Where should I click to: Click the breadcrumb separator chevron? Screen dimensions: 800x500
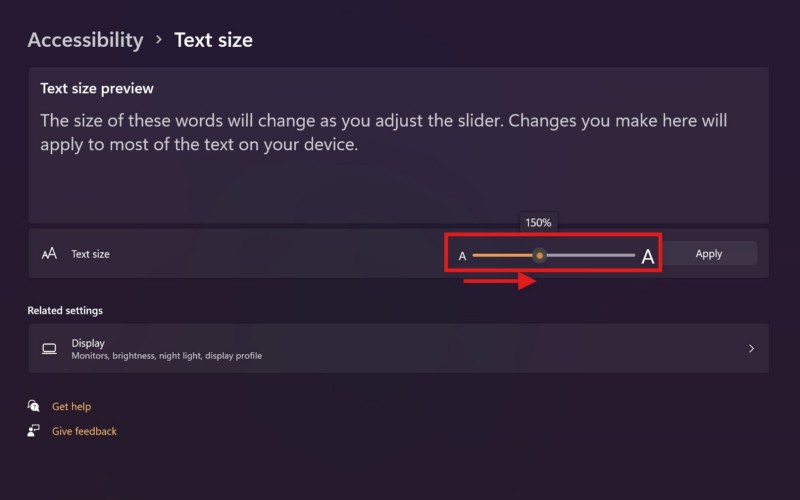(159, 41)
